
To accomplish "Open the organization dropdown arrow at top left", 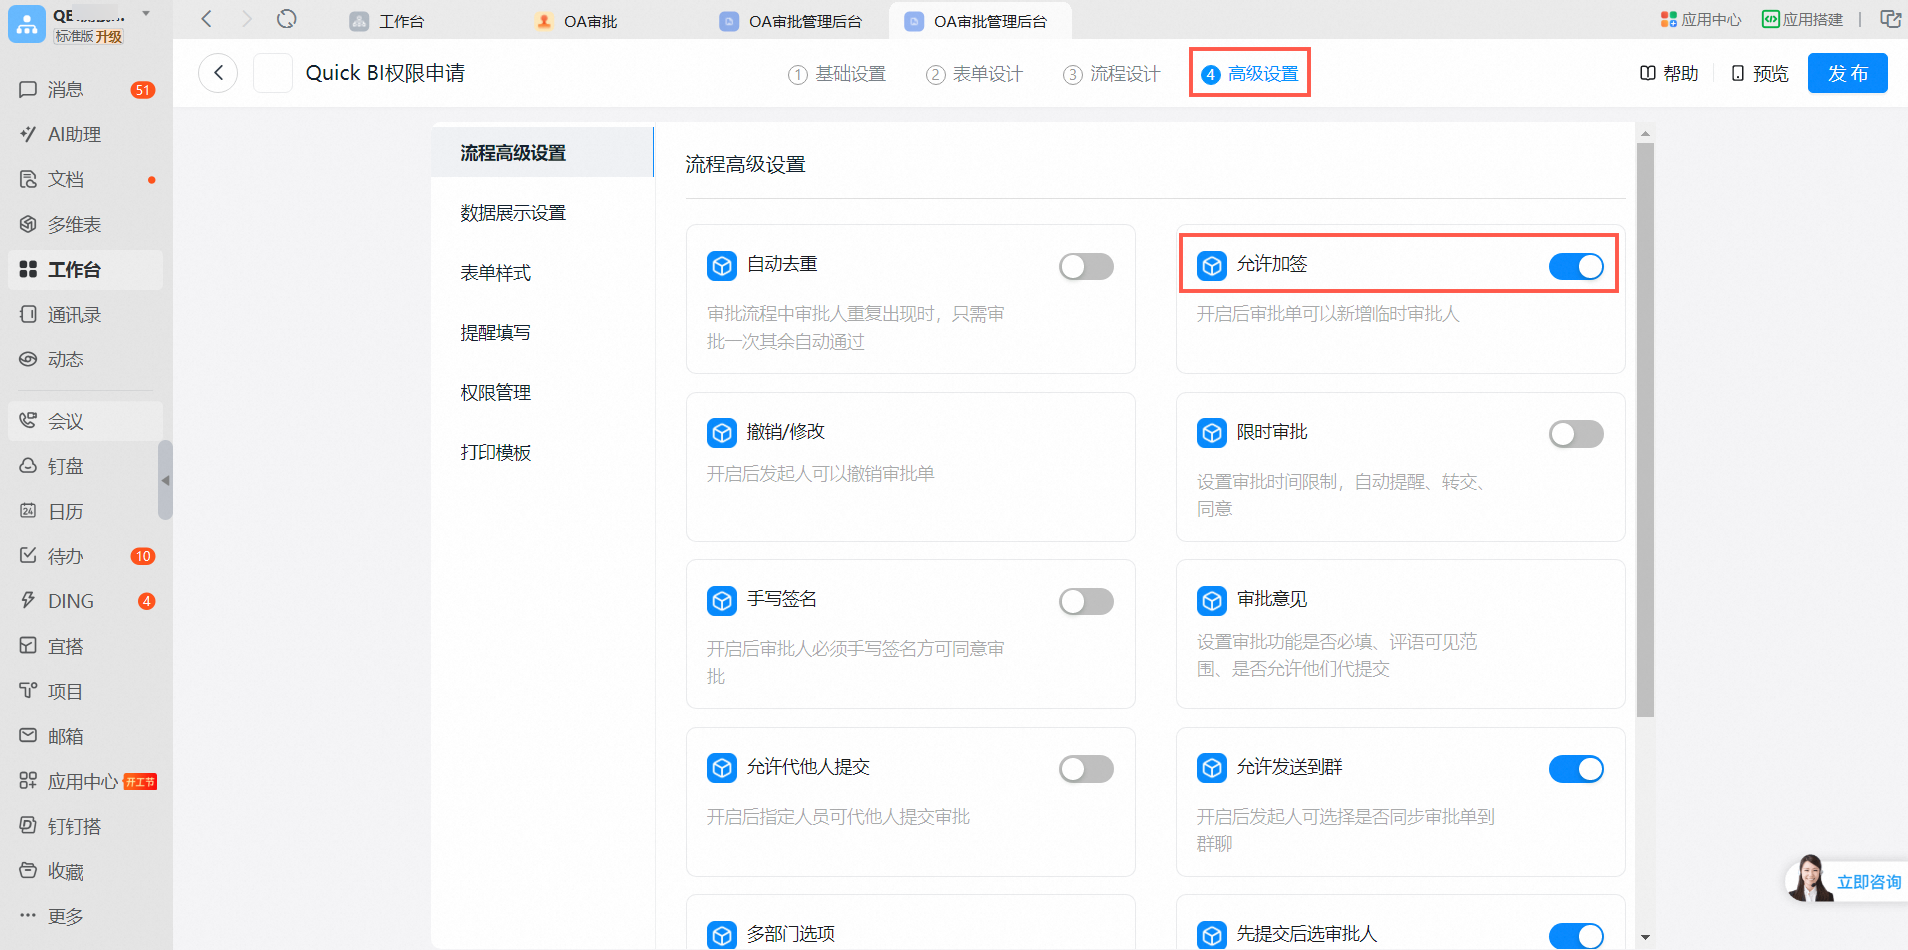I will [146, 14].
